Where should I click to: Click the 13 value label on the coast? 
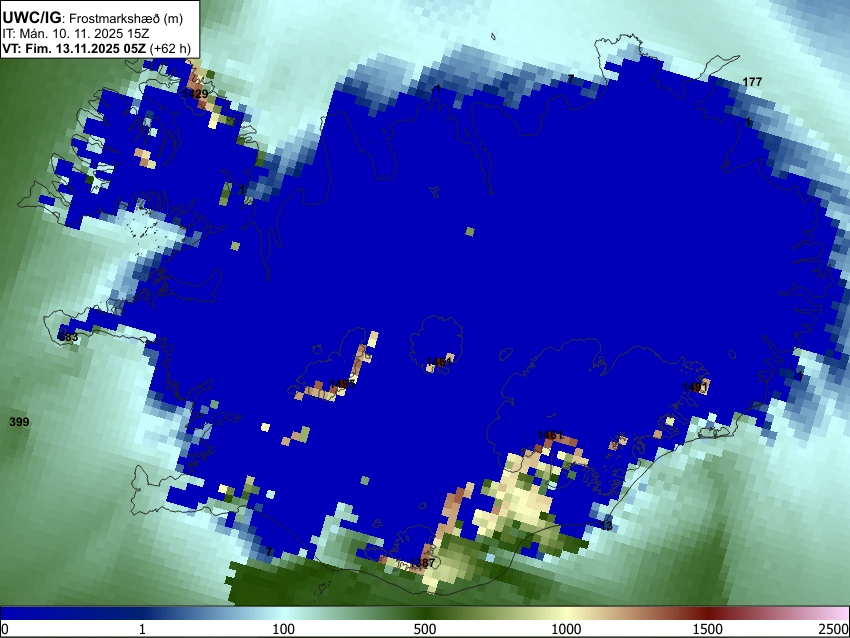(x=607, y=526)
